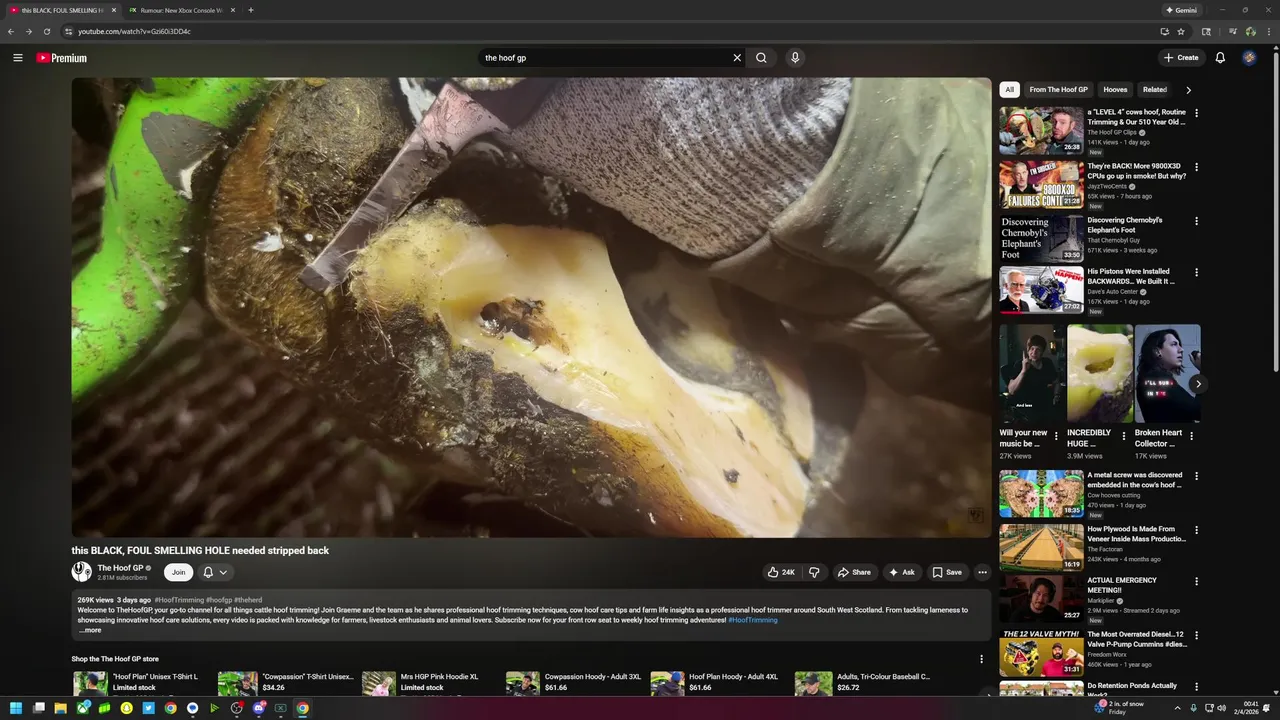
Task: Share the video
Action: tap(854, 572)
